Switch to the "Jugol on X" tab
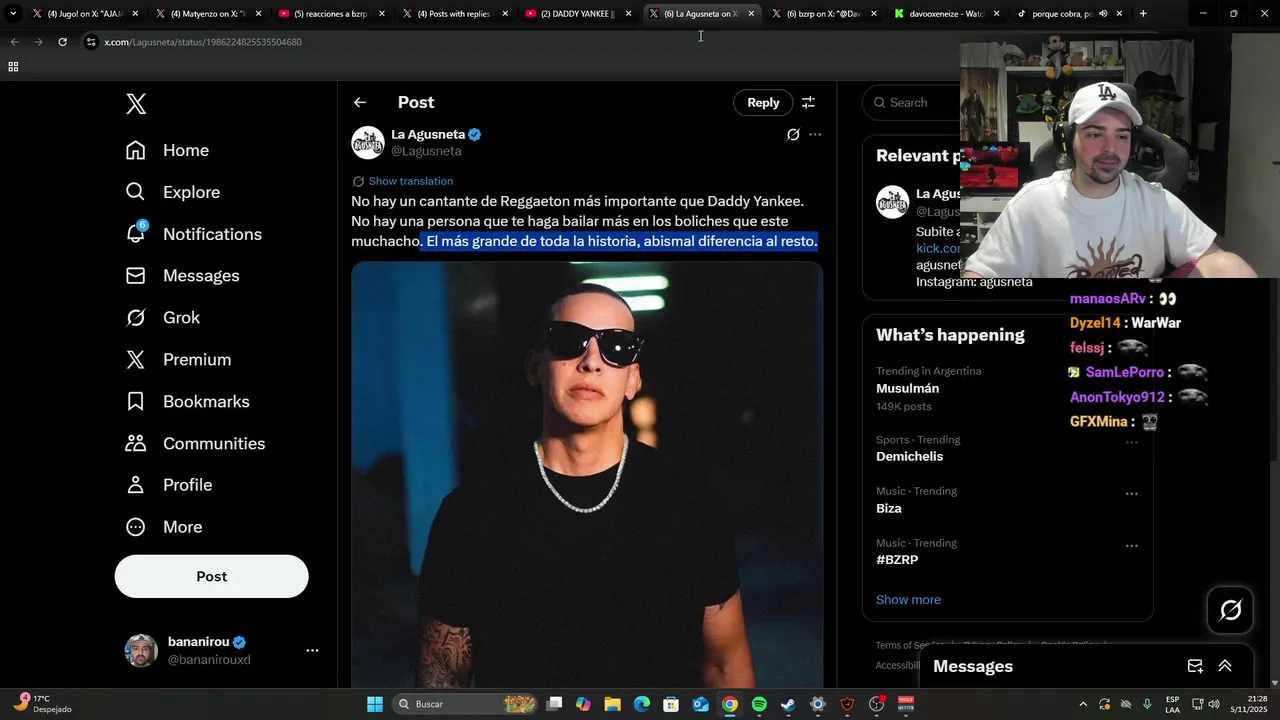The width and height of the screenshot is (1280, 720). tap(84, 14)
